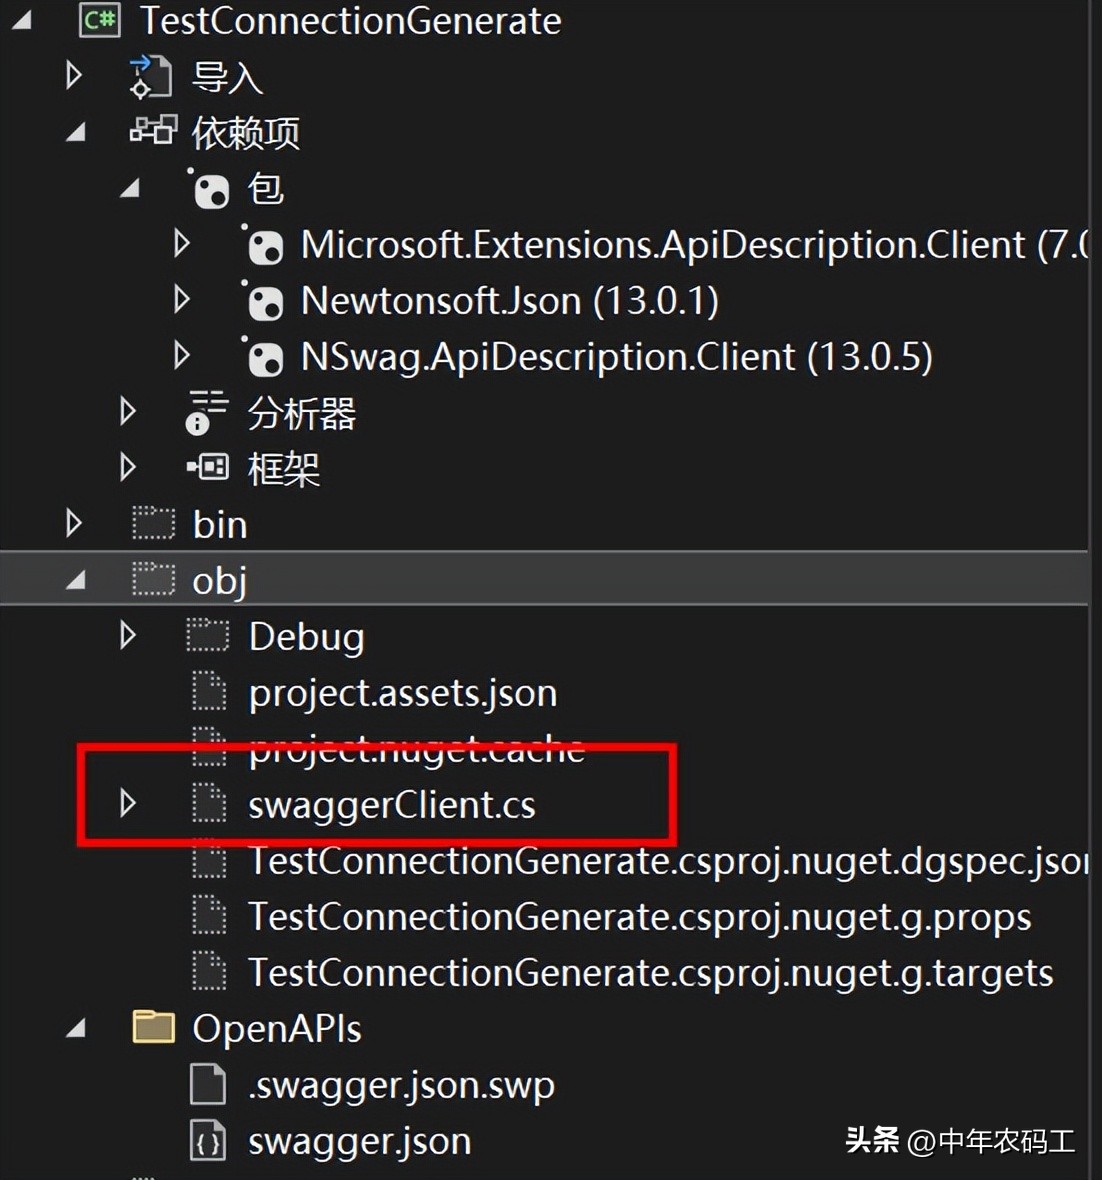1102x1180 pixels.
Task: Expand the swaggerClient.cs node
Action: click(x=128, y=803)
